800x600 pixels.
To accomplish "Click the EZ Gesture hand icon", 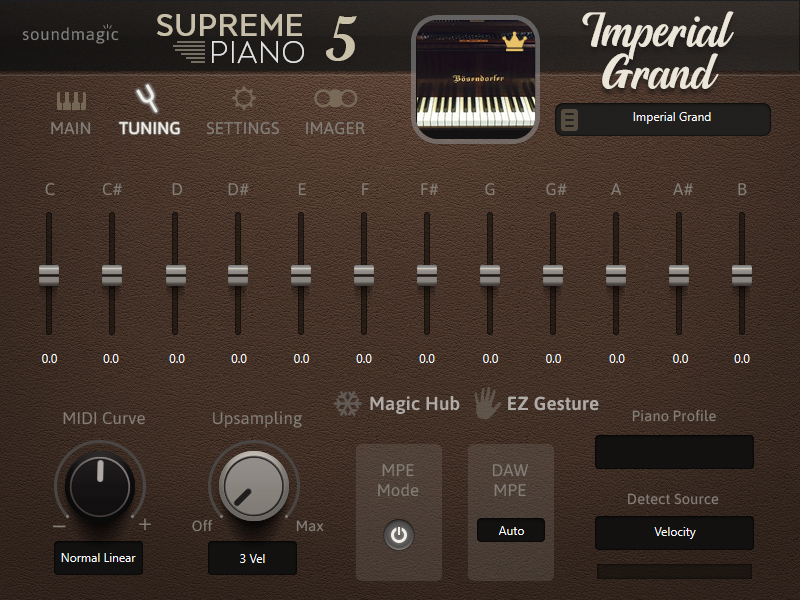I will coord(487,403).
